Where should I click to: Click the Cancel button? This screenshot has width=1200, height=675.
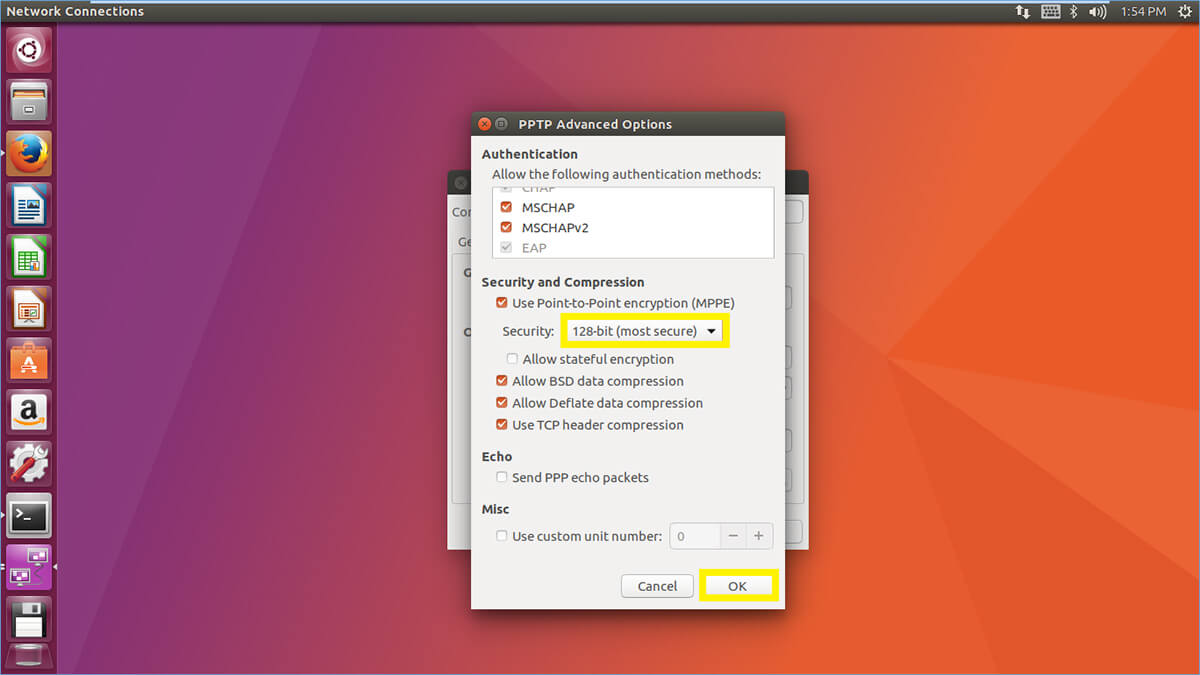point(657,586)
